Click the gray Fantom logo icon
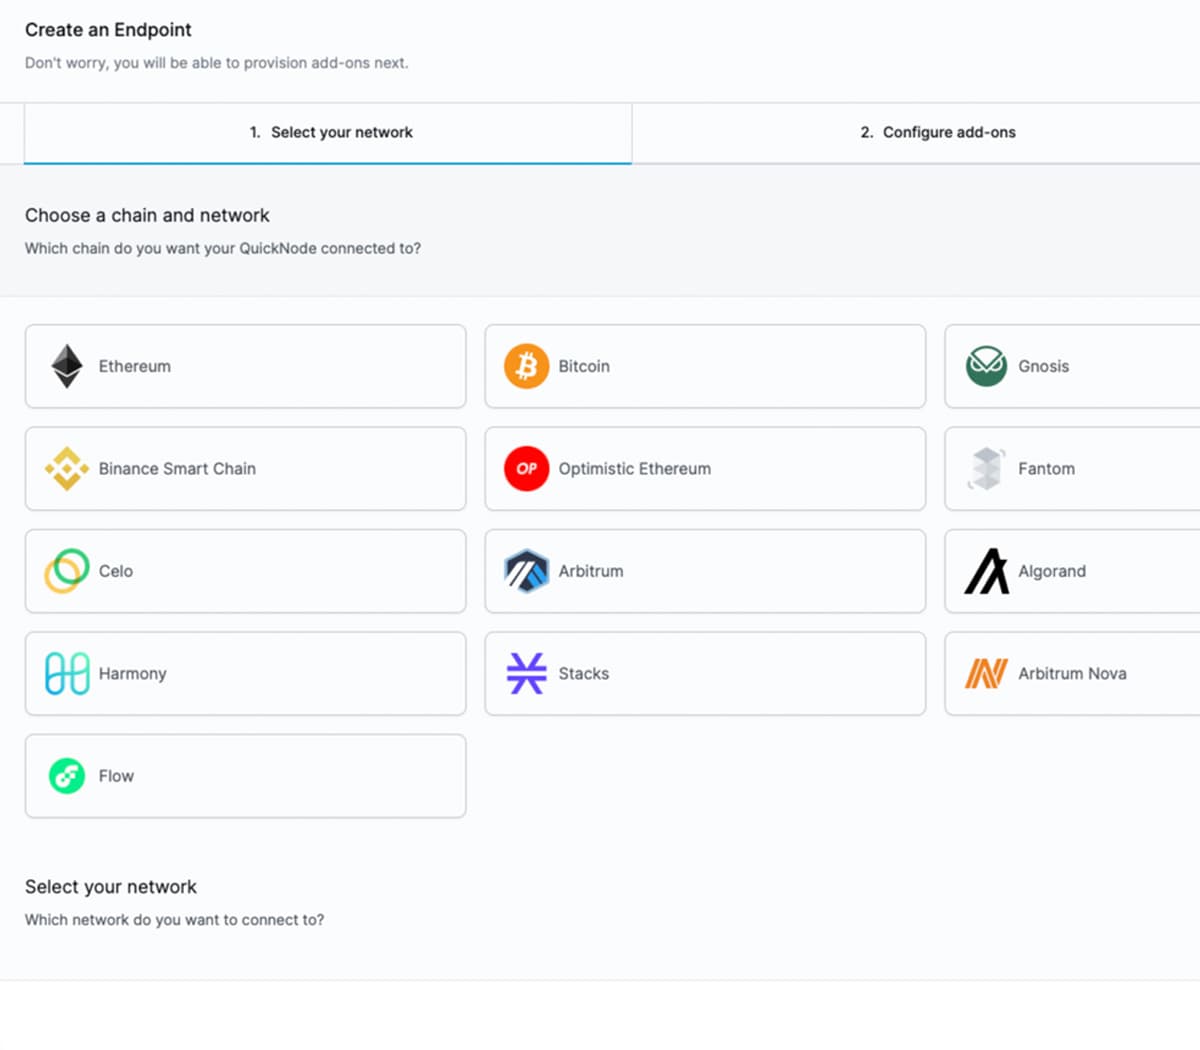The height and width of the screenshot is (1050, 1200). coord(986,468)
